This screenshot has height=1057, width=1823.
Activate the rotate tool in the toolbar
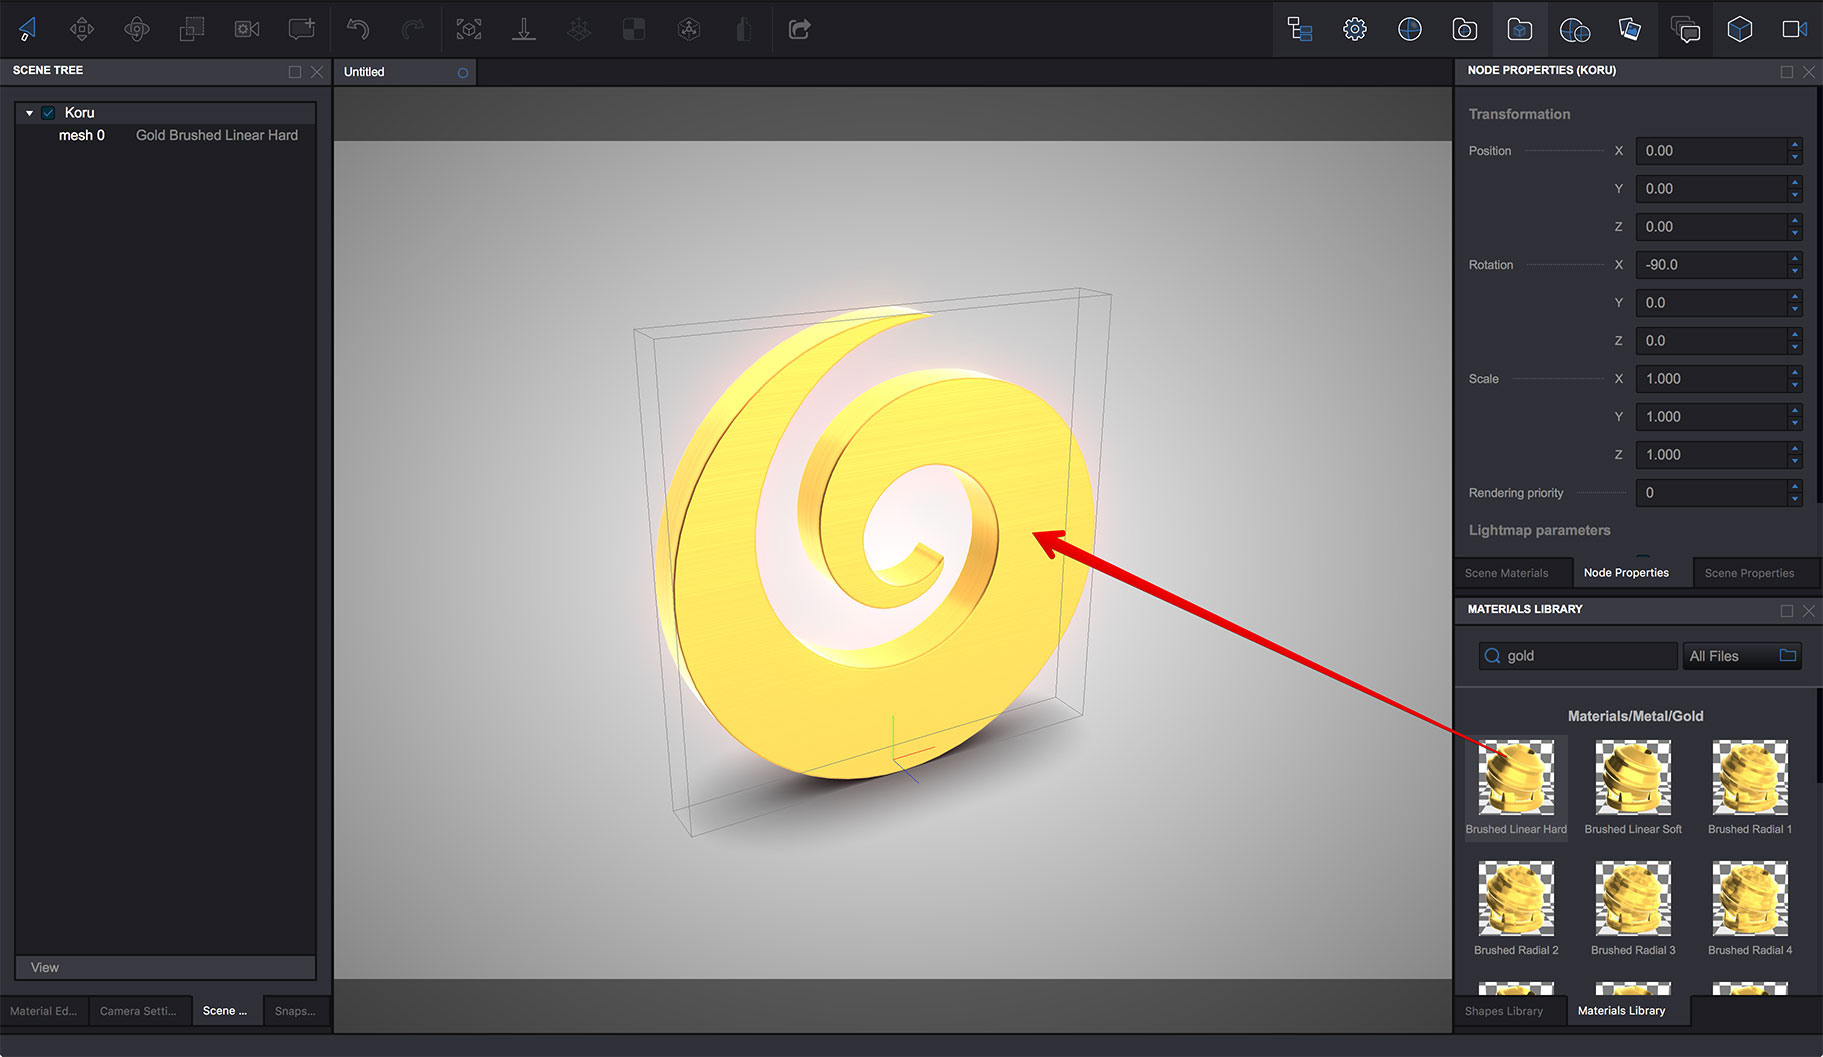[x=137, y=29]
